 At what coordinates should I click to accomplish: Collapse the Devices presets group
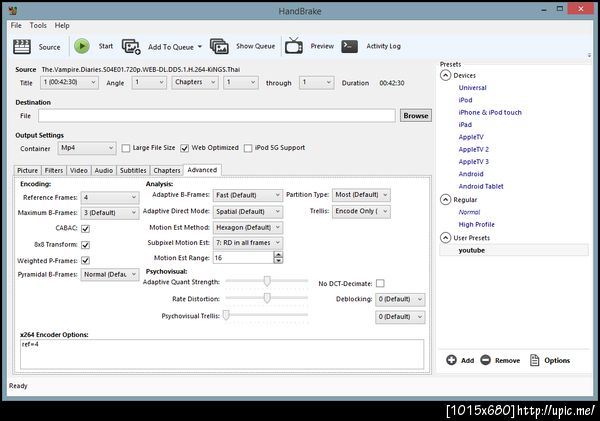pos(445,75)
